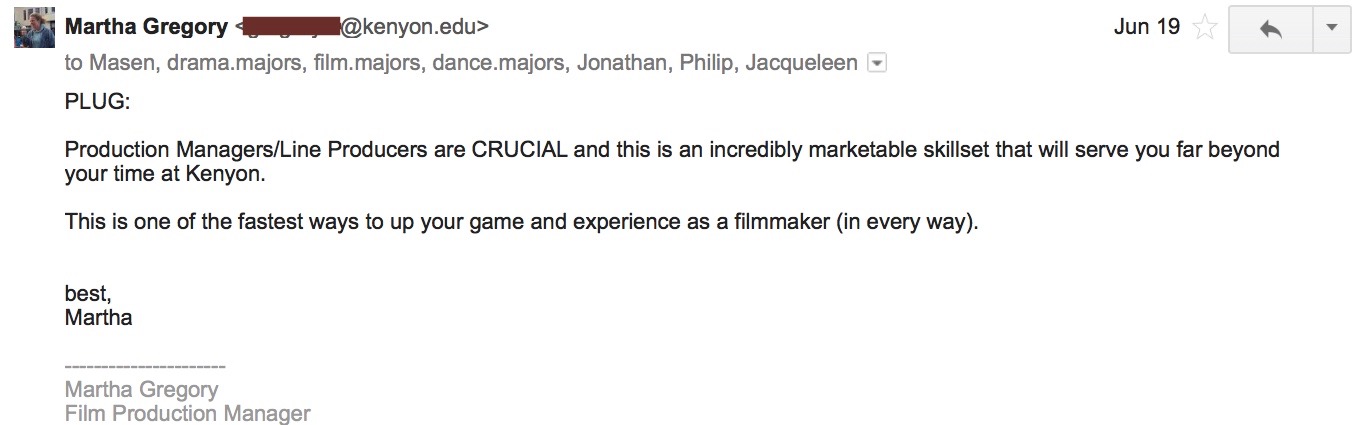This screenshot has width=1358, height=425.
Task: Click the Reply arrow button
Action: pos(1270,28)
